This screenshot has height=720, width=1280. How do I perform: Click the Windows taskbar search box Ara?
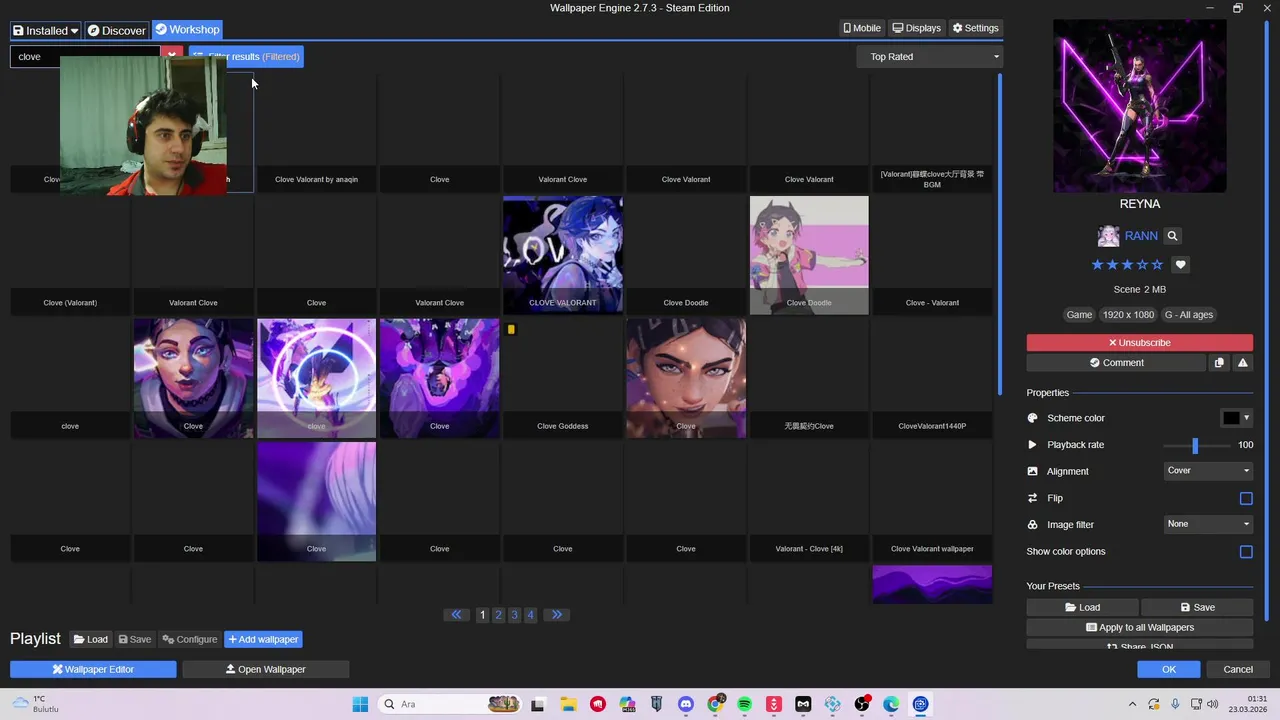click(x=447, y=704)
